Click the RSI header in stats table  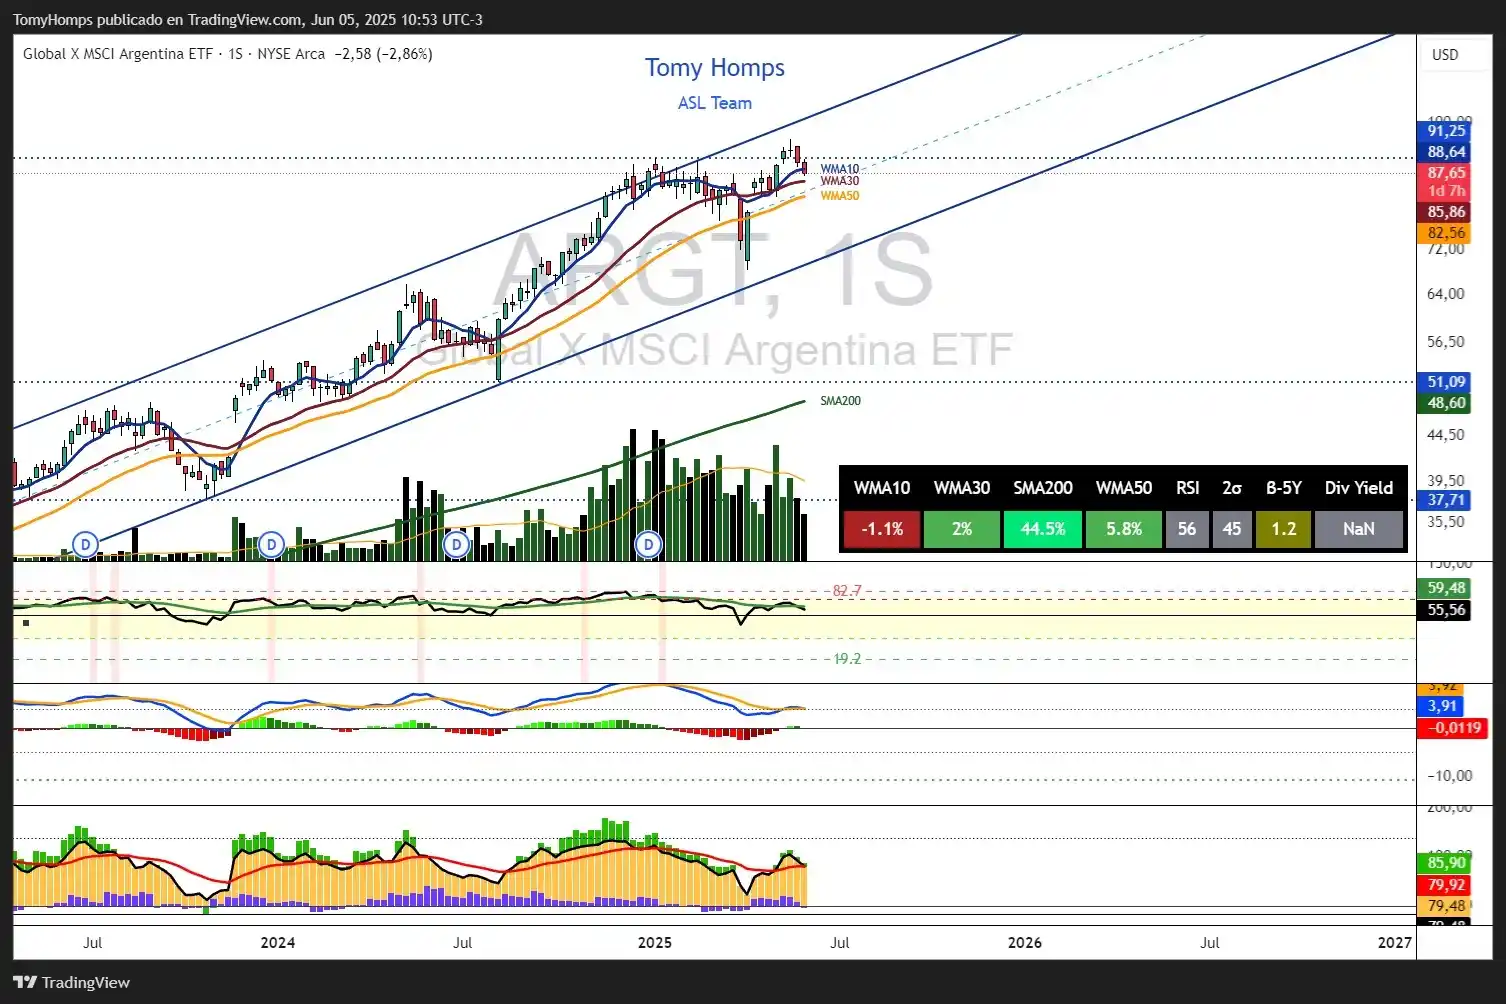click(1187, 488)
